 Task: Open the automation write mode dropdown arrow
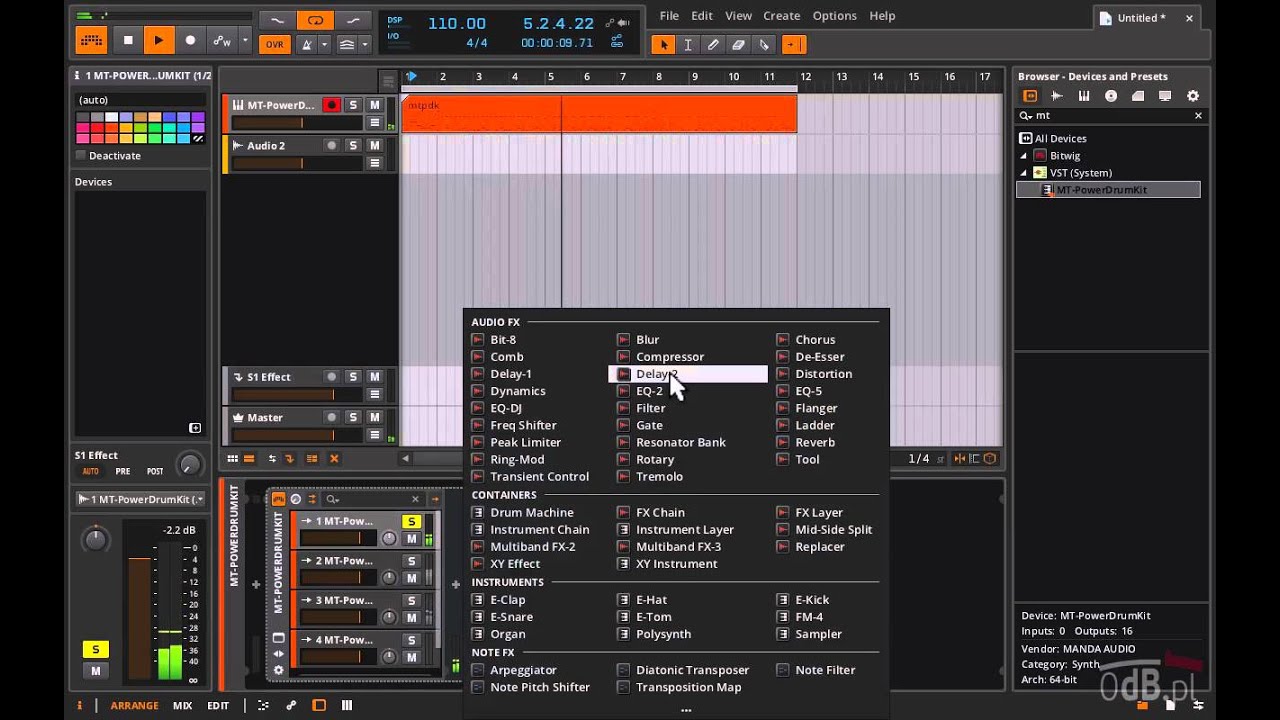coord(245,41)
